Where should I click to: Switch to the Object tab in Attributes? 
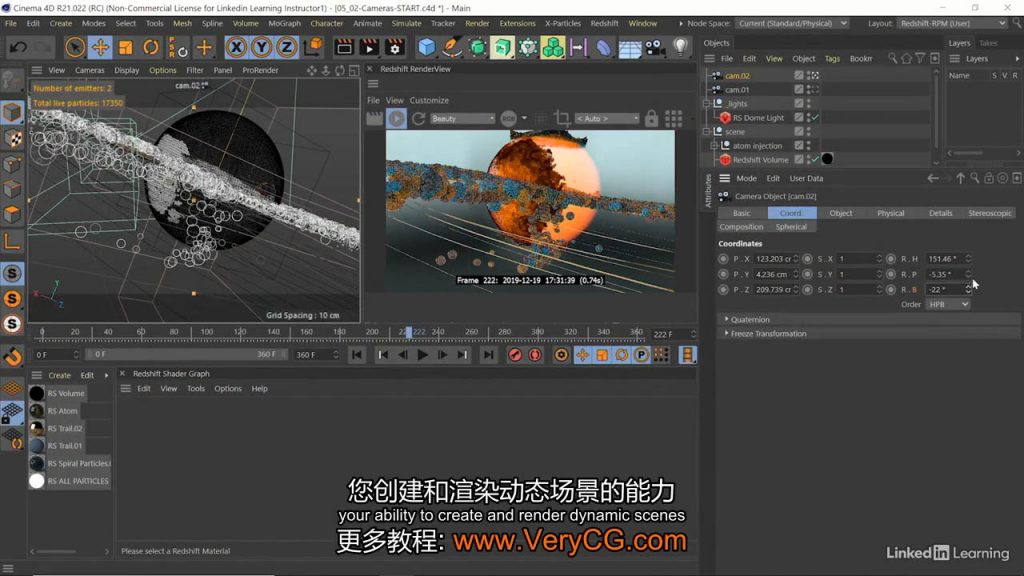[840, 213]
